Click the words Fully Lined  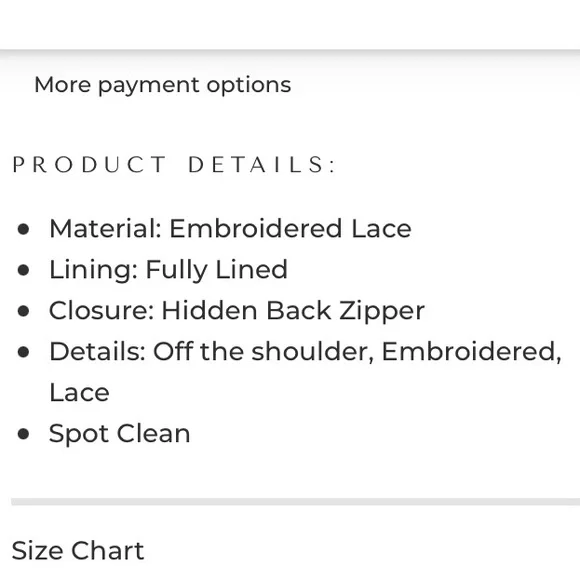[x=216, y=270]
